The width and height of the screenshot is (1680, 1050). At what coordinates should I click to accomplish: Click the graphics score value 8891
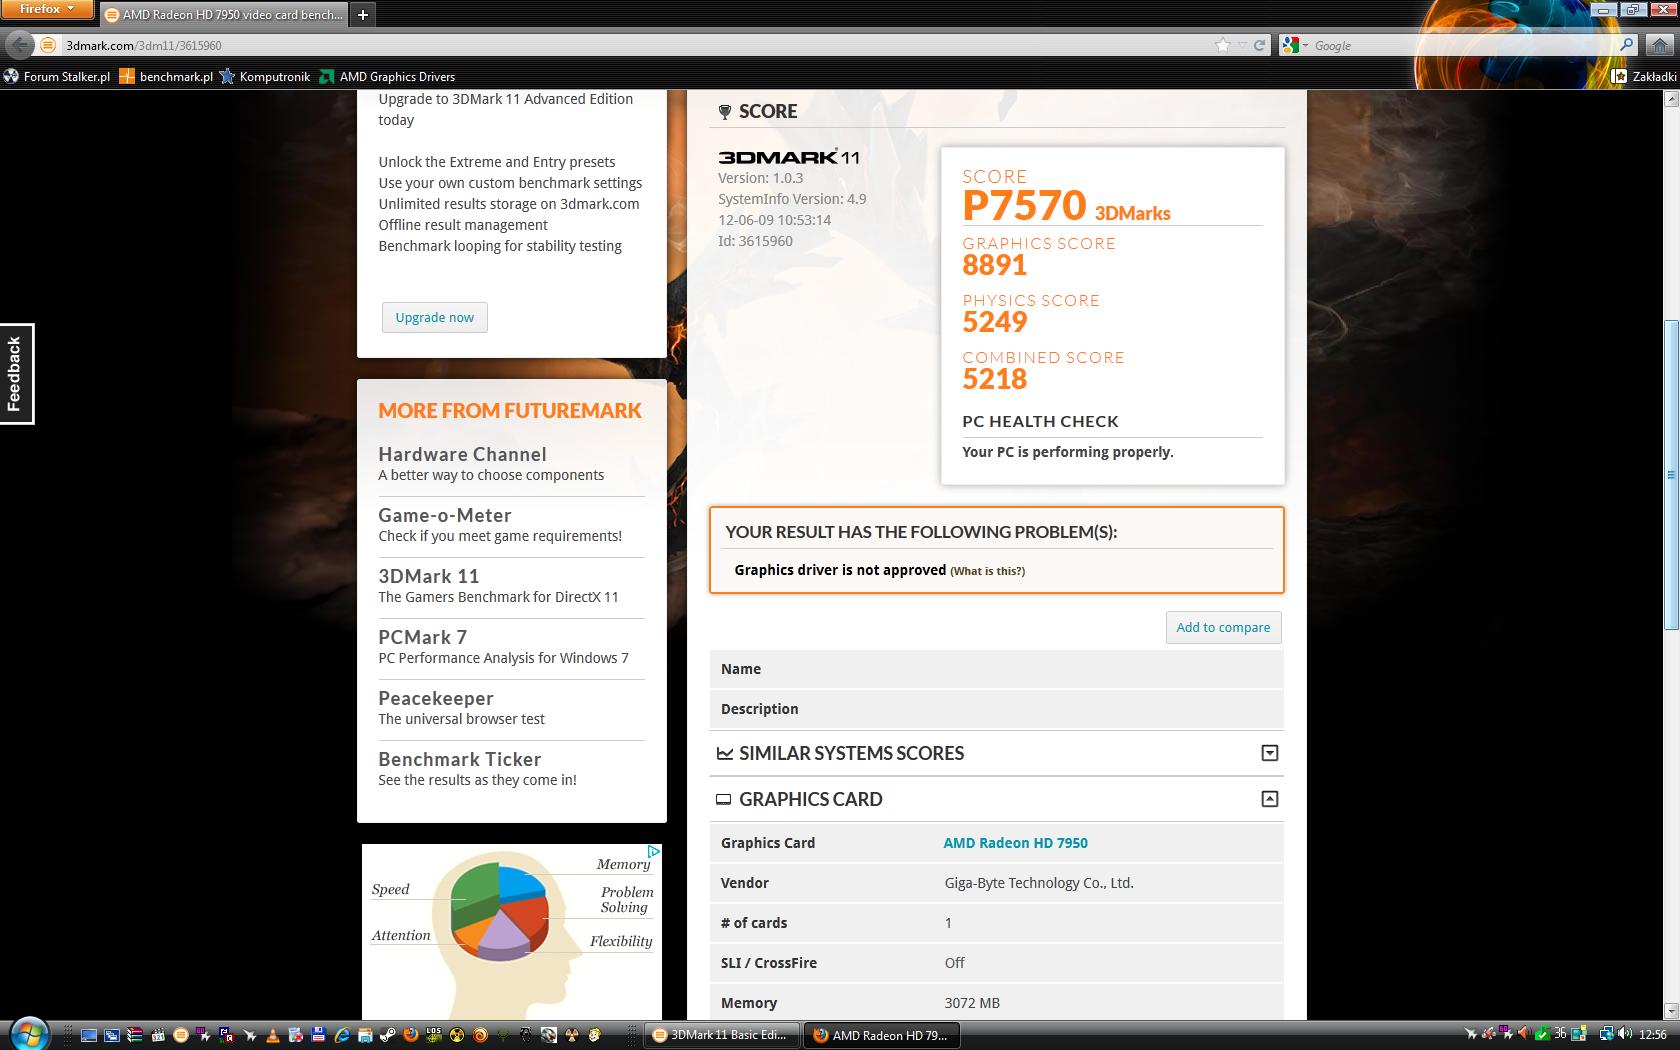[x=995, y=265]
